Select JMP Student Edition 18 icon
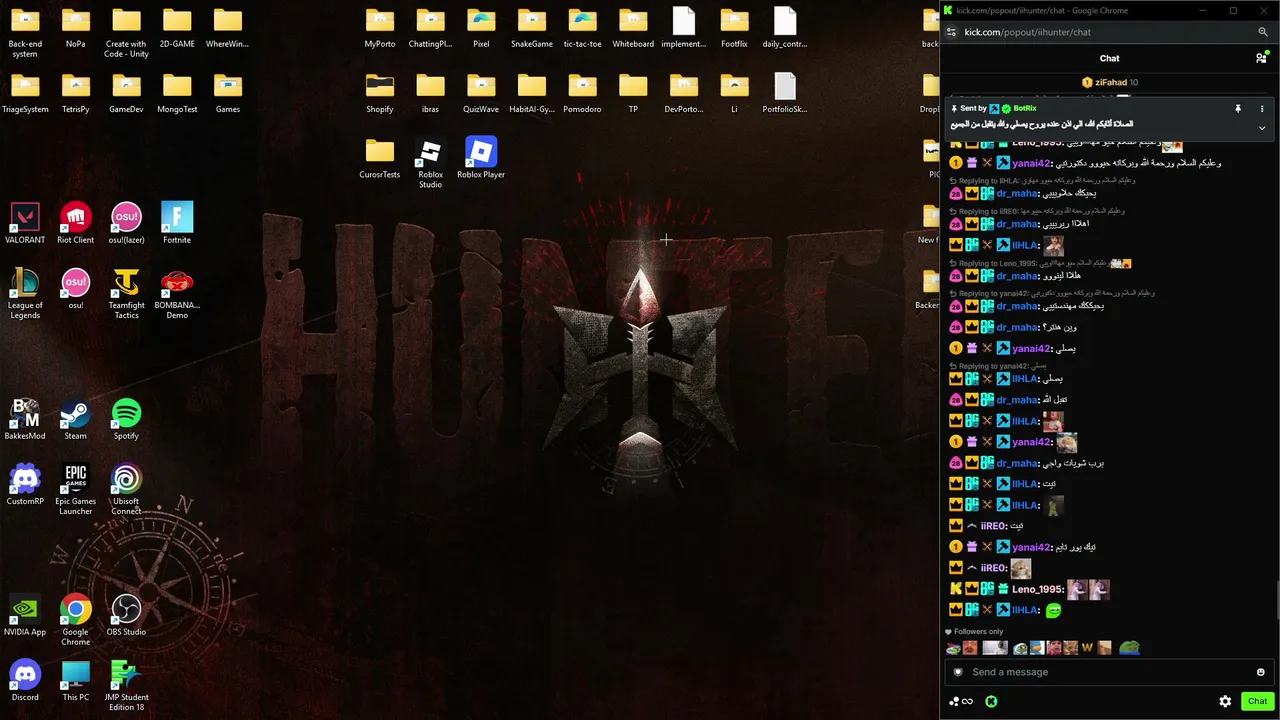The image size is (1280, 720). (x=126, y=685)
